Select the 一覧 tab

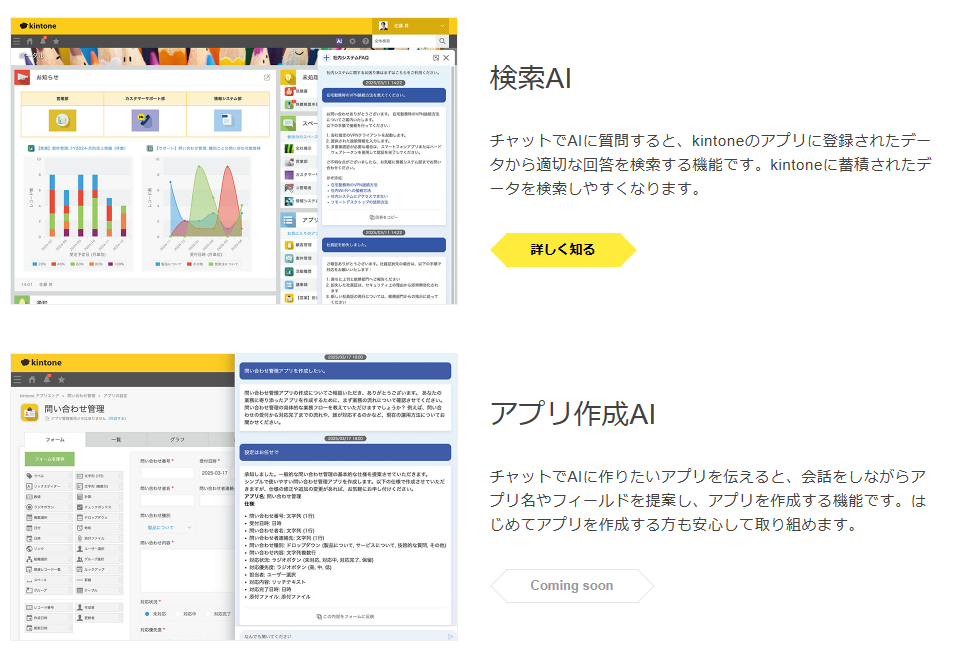tap(116, 439)
